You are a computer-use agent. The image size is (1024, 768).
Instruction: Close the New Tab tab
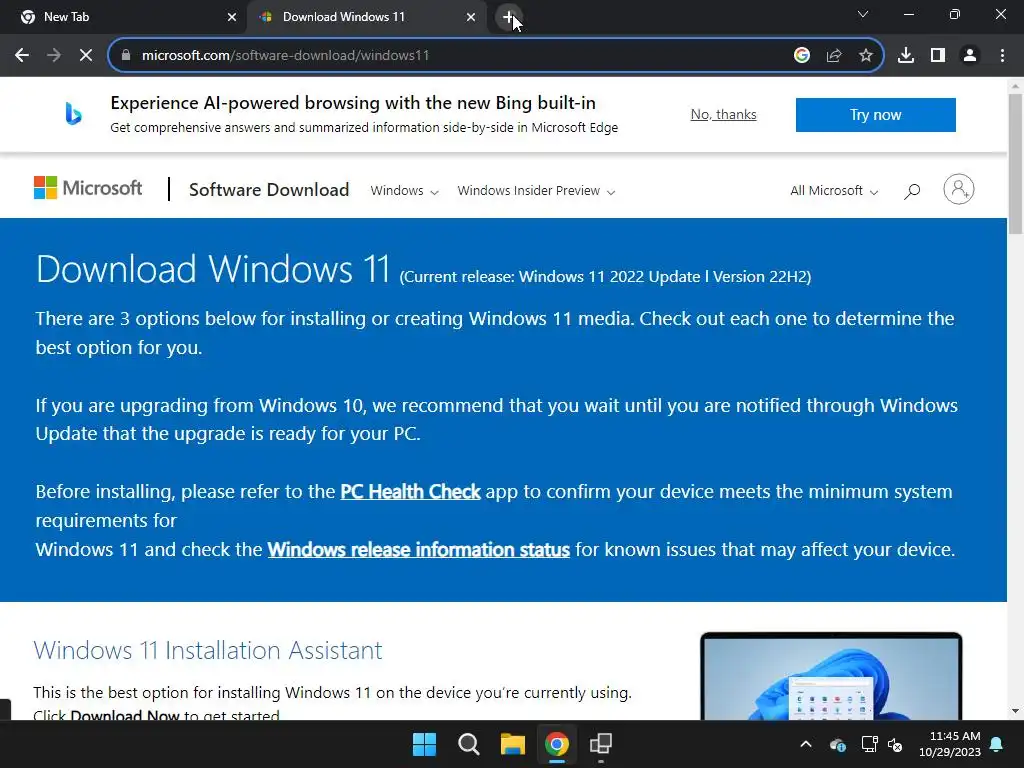[x=232, y=18]
